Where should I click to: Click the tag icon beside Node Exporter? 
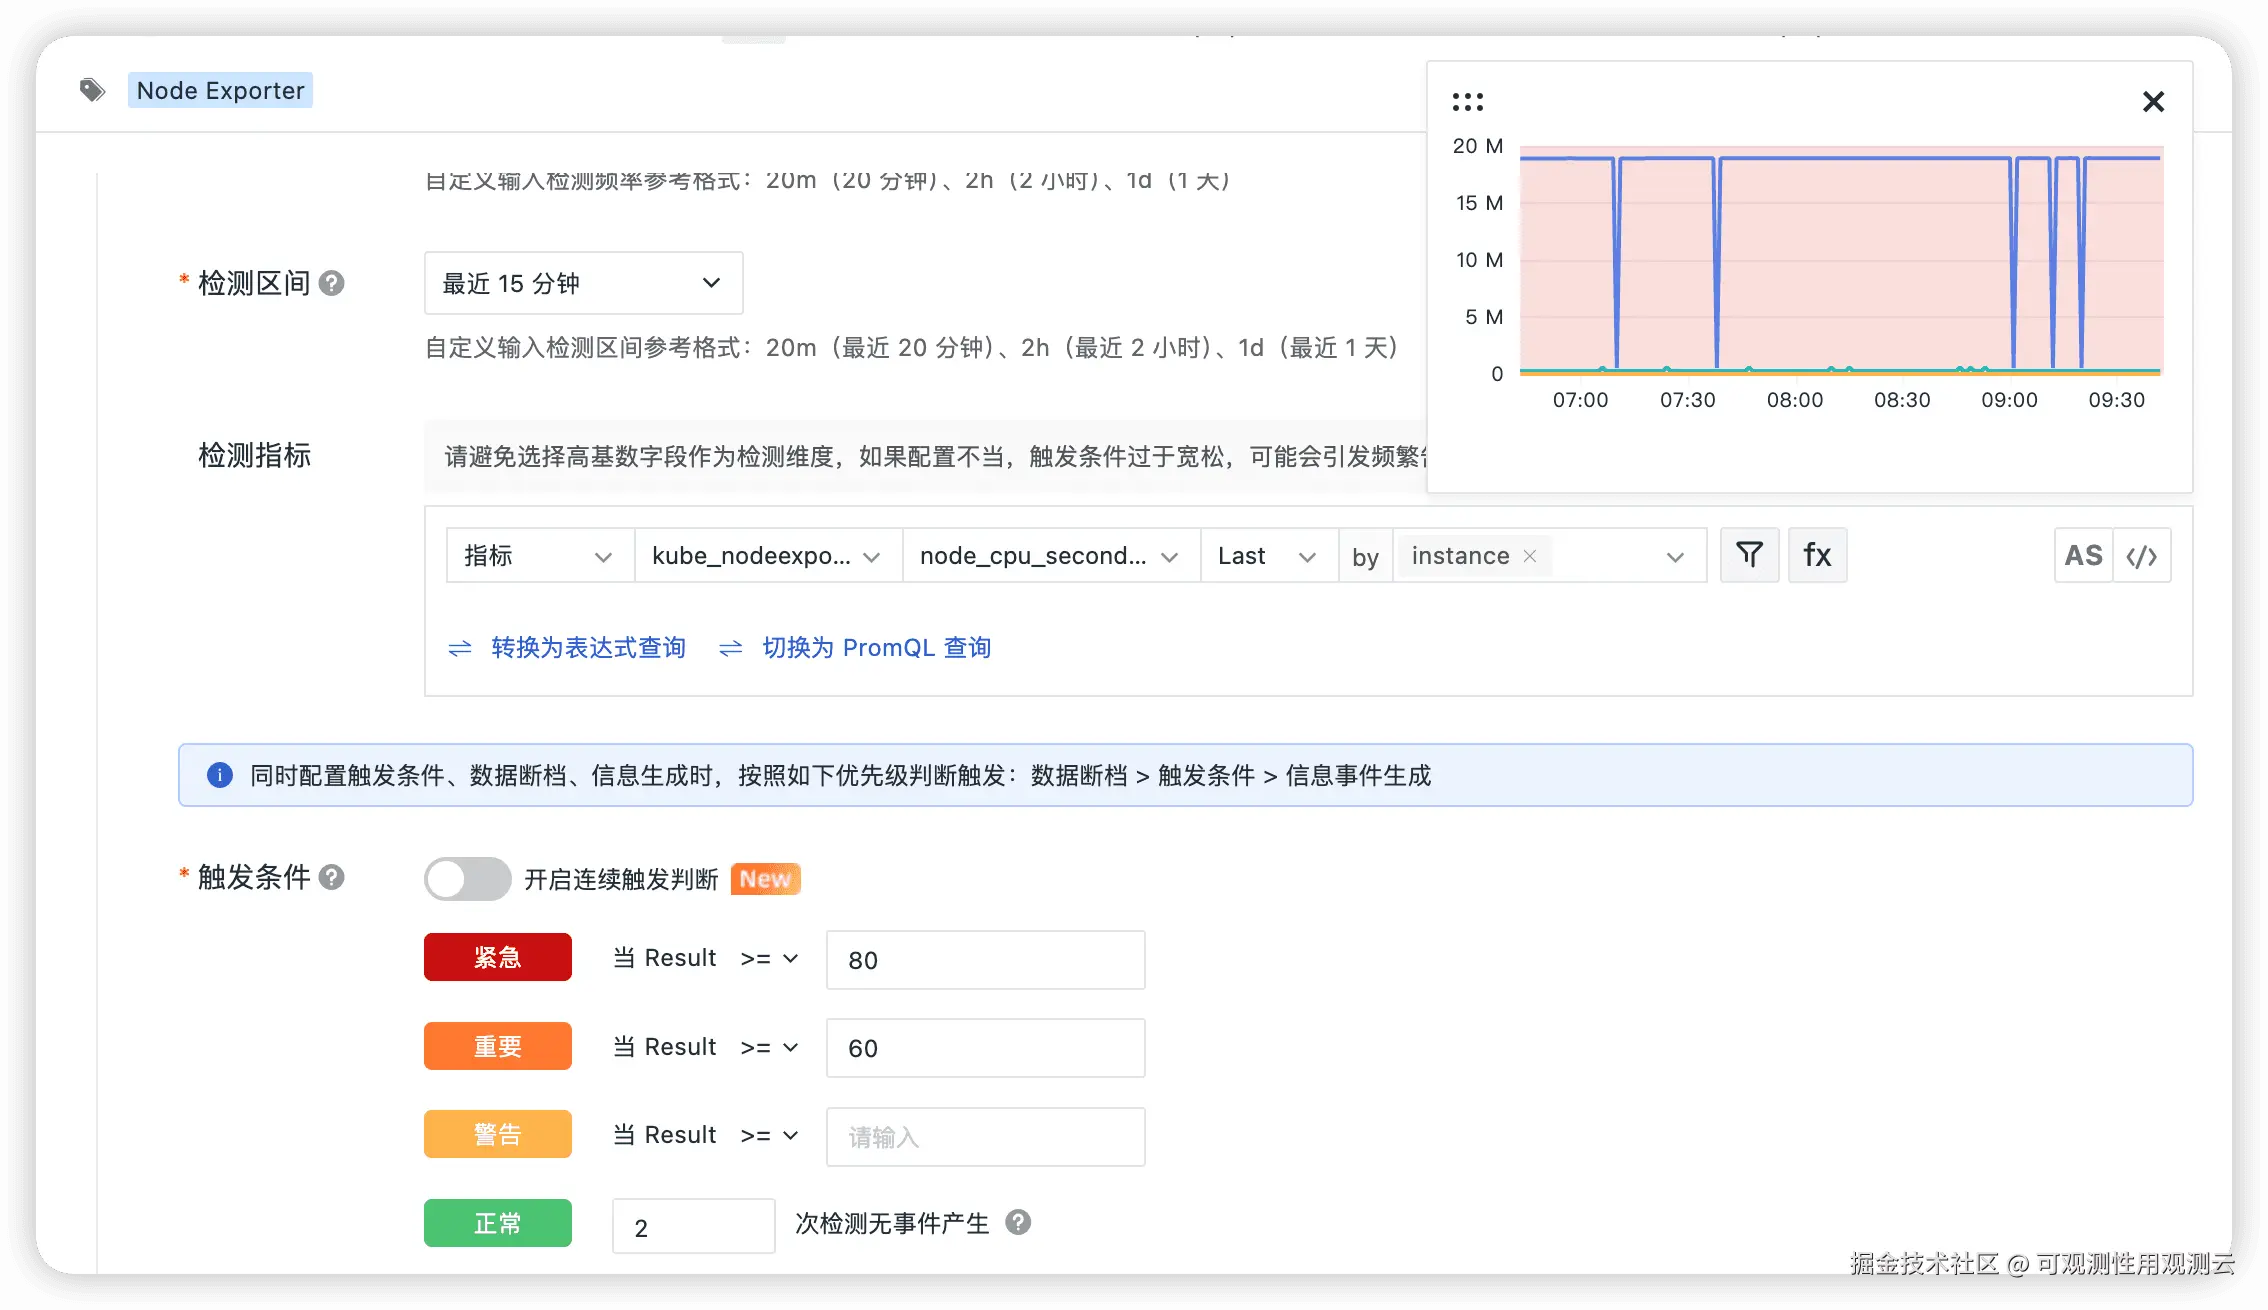[92, 90]
